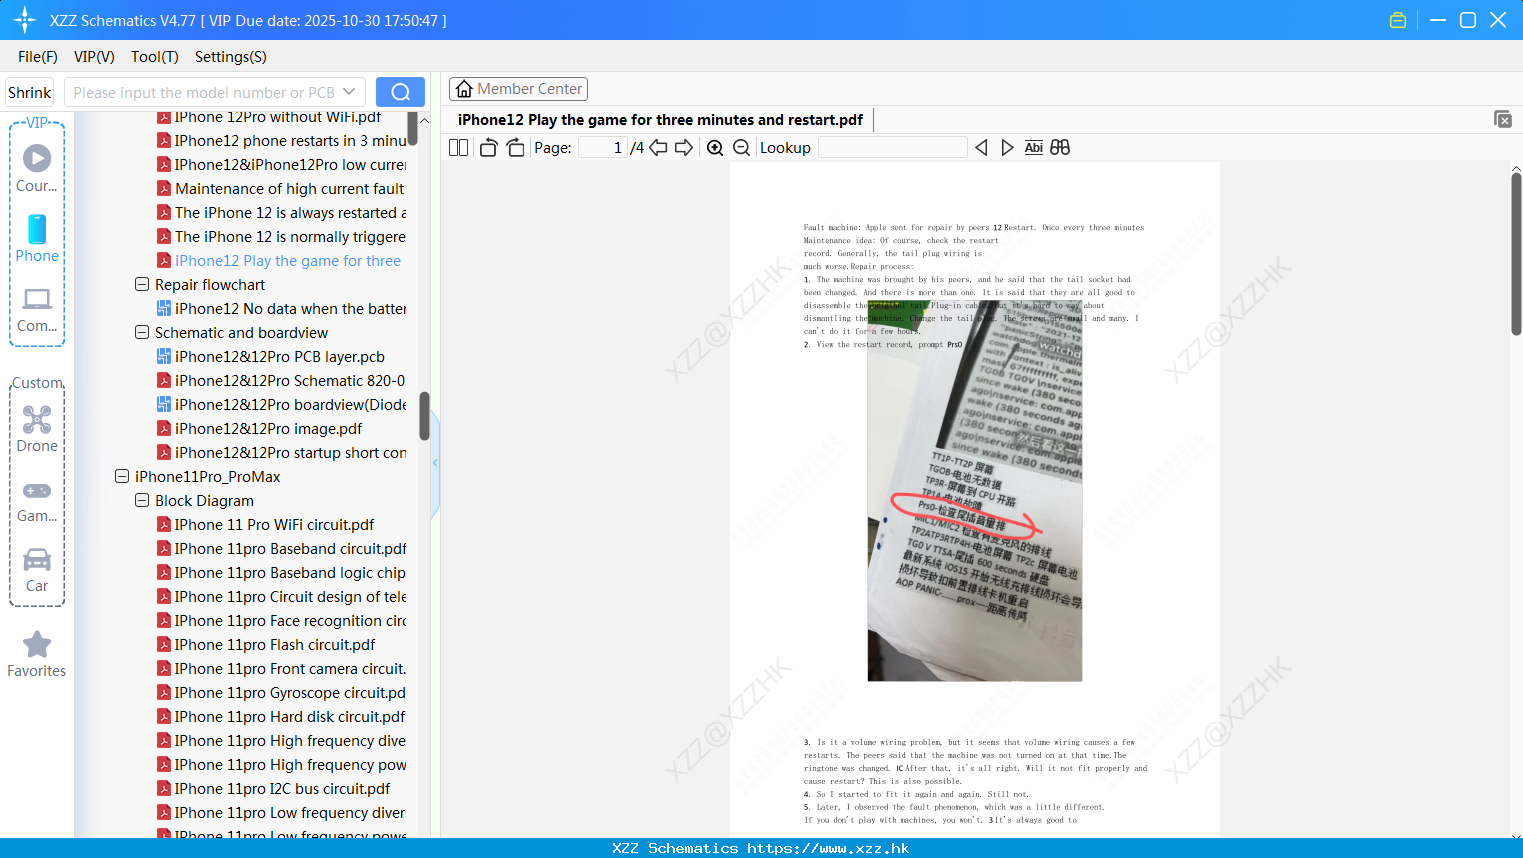Open IPhone 11pro Hard disk circuit.pdf
Viewport: 1523px width, 858px height.
point(281,717)
